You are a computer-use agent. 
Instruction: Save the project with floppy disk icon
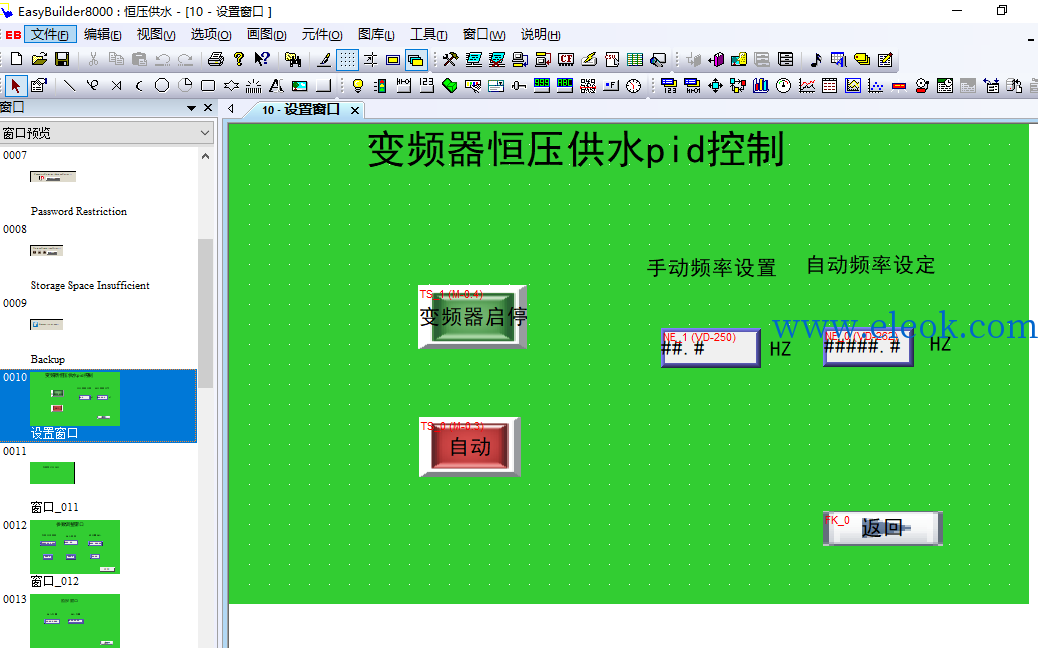[62, 60]
